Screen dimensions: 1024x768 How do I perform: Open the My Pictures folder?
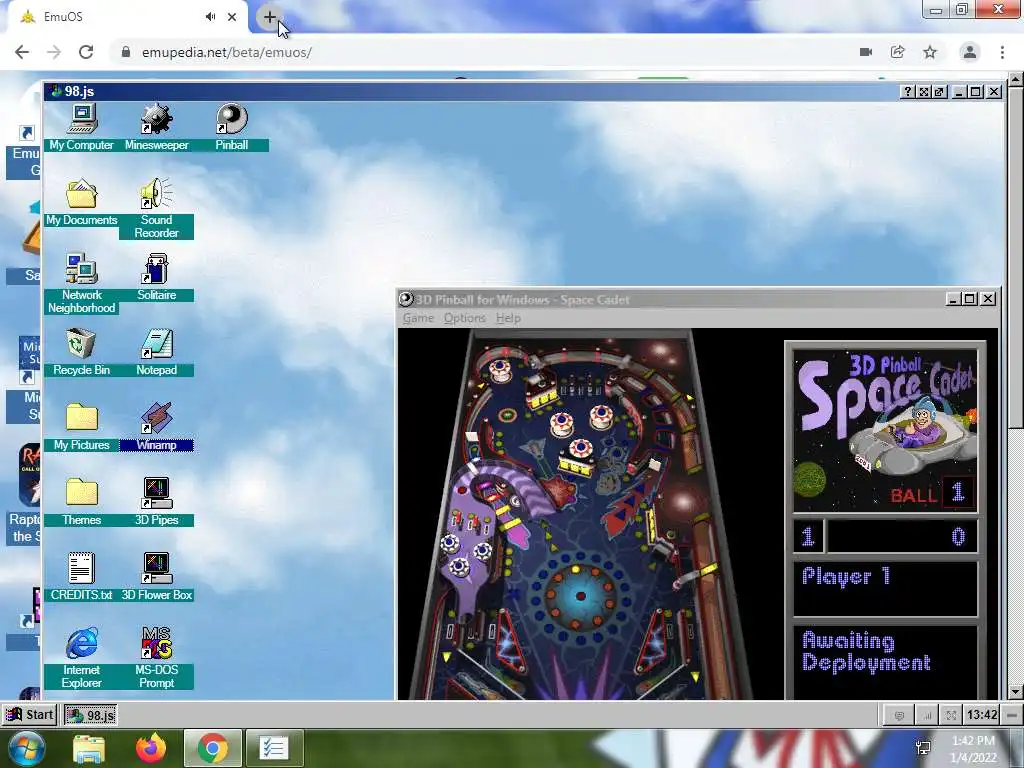click(x=82, y=427)
